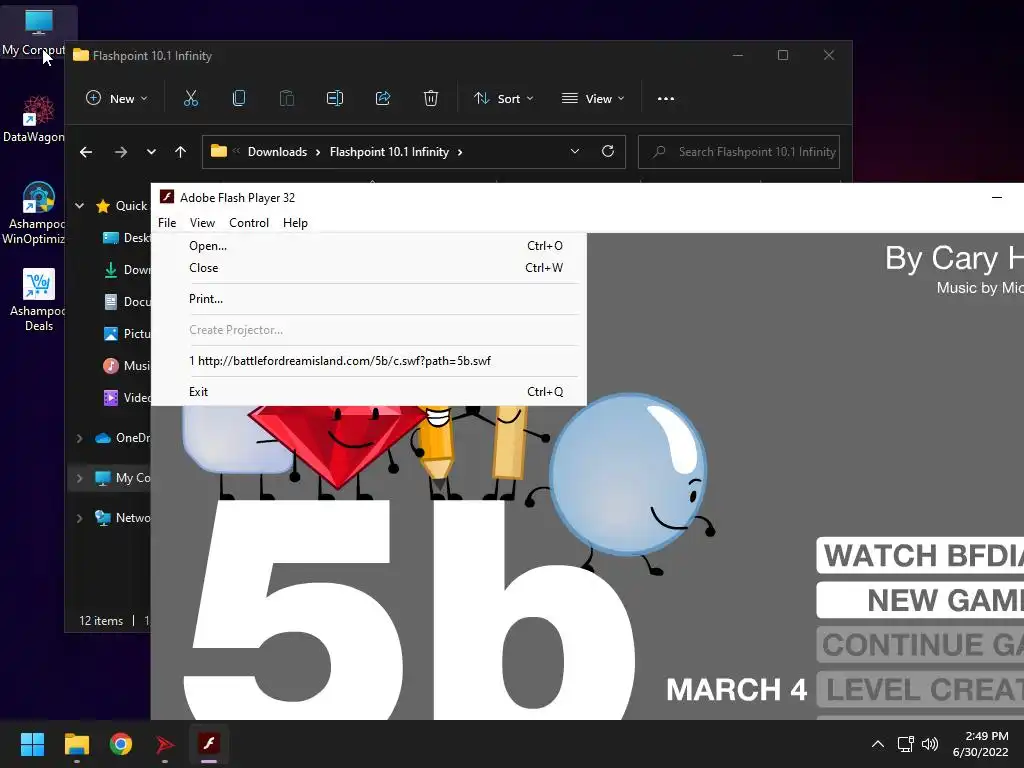Screen dimensions: 1024x768
Task: Select the Ashampoo Deals desktop shortcut
Action: (38, 300)
